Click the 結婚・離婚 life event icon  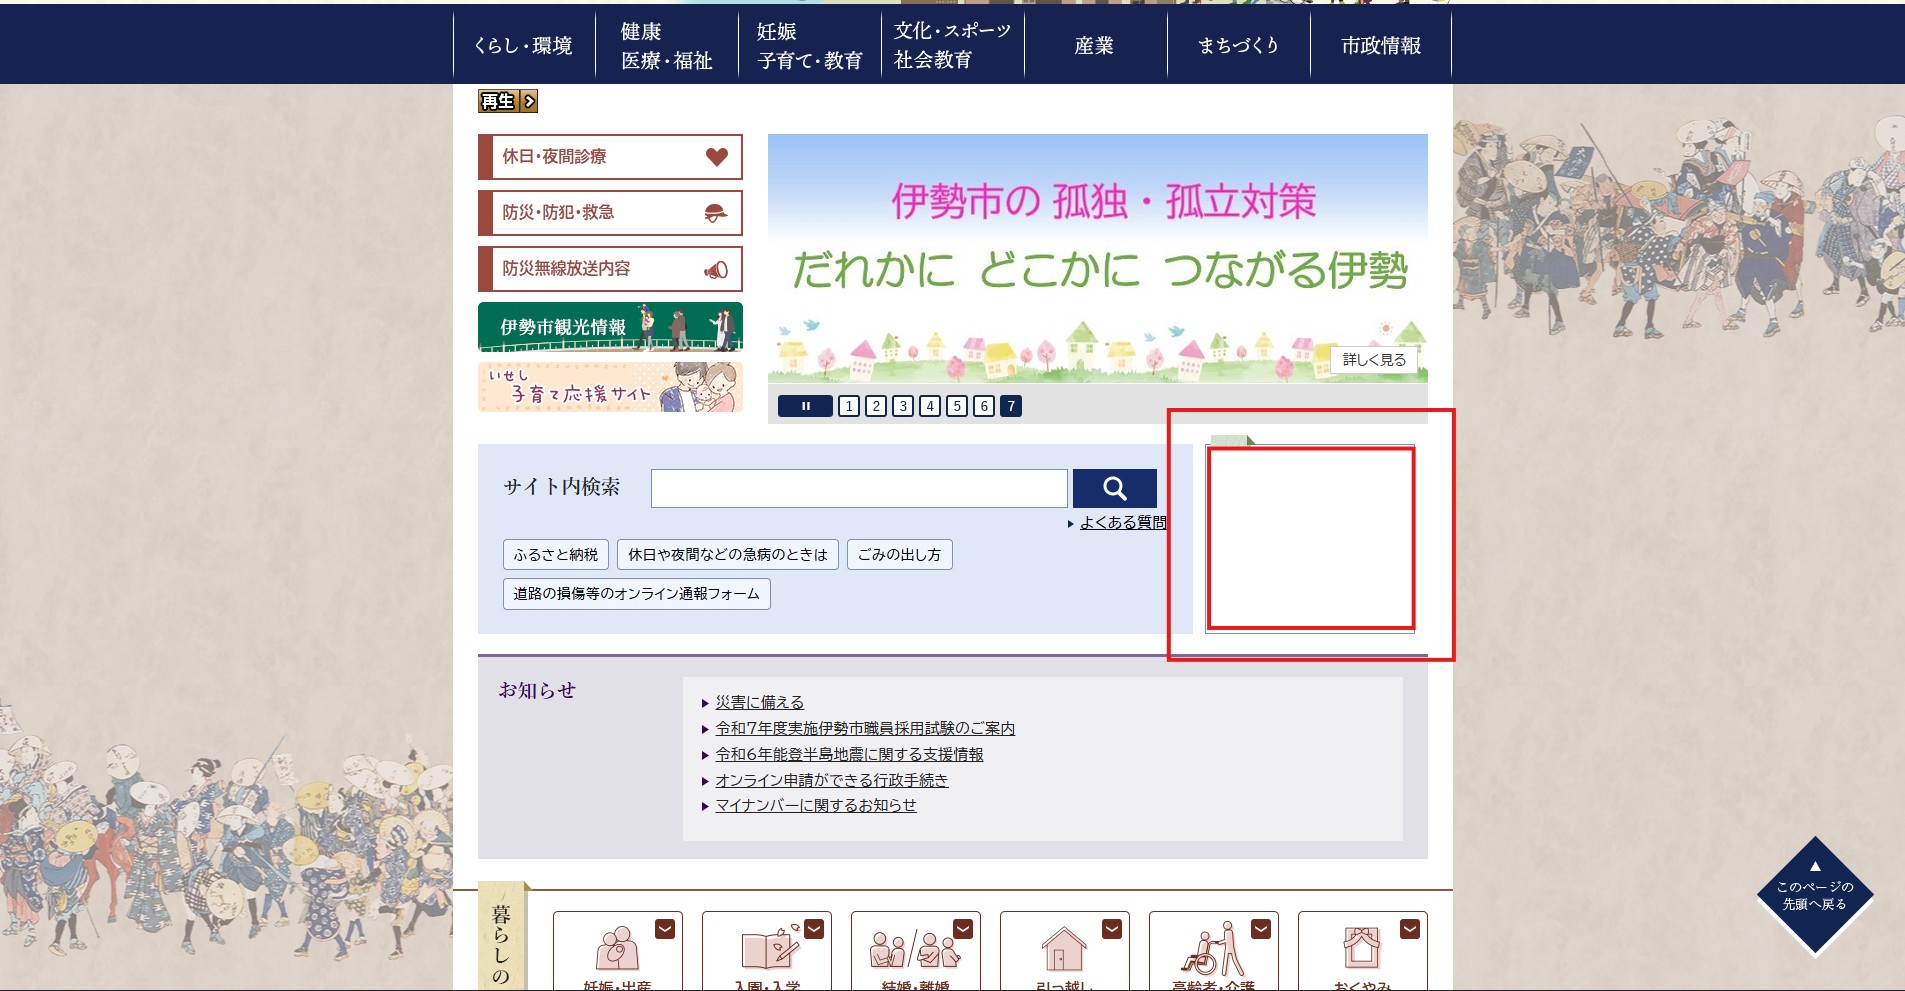coord(915,948)
